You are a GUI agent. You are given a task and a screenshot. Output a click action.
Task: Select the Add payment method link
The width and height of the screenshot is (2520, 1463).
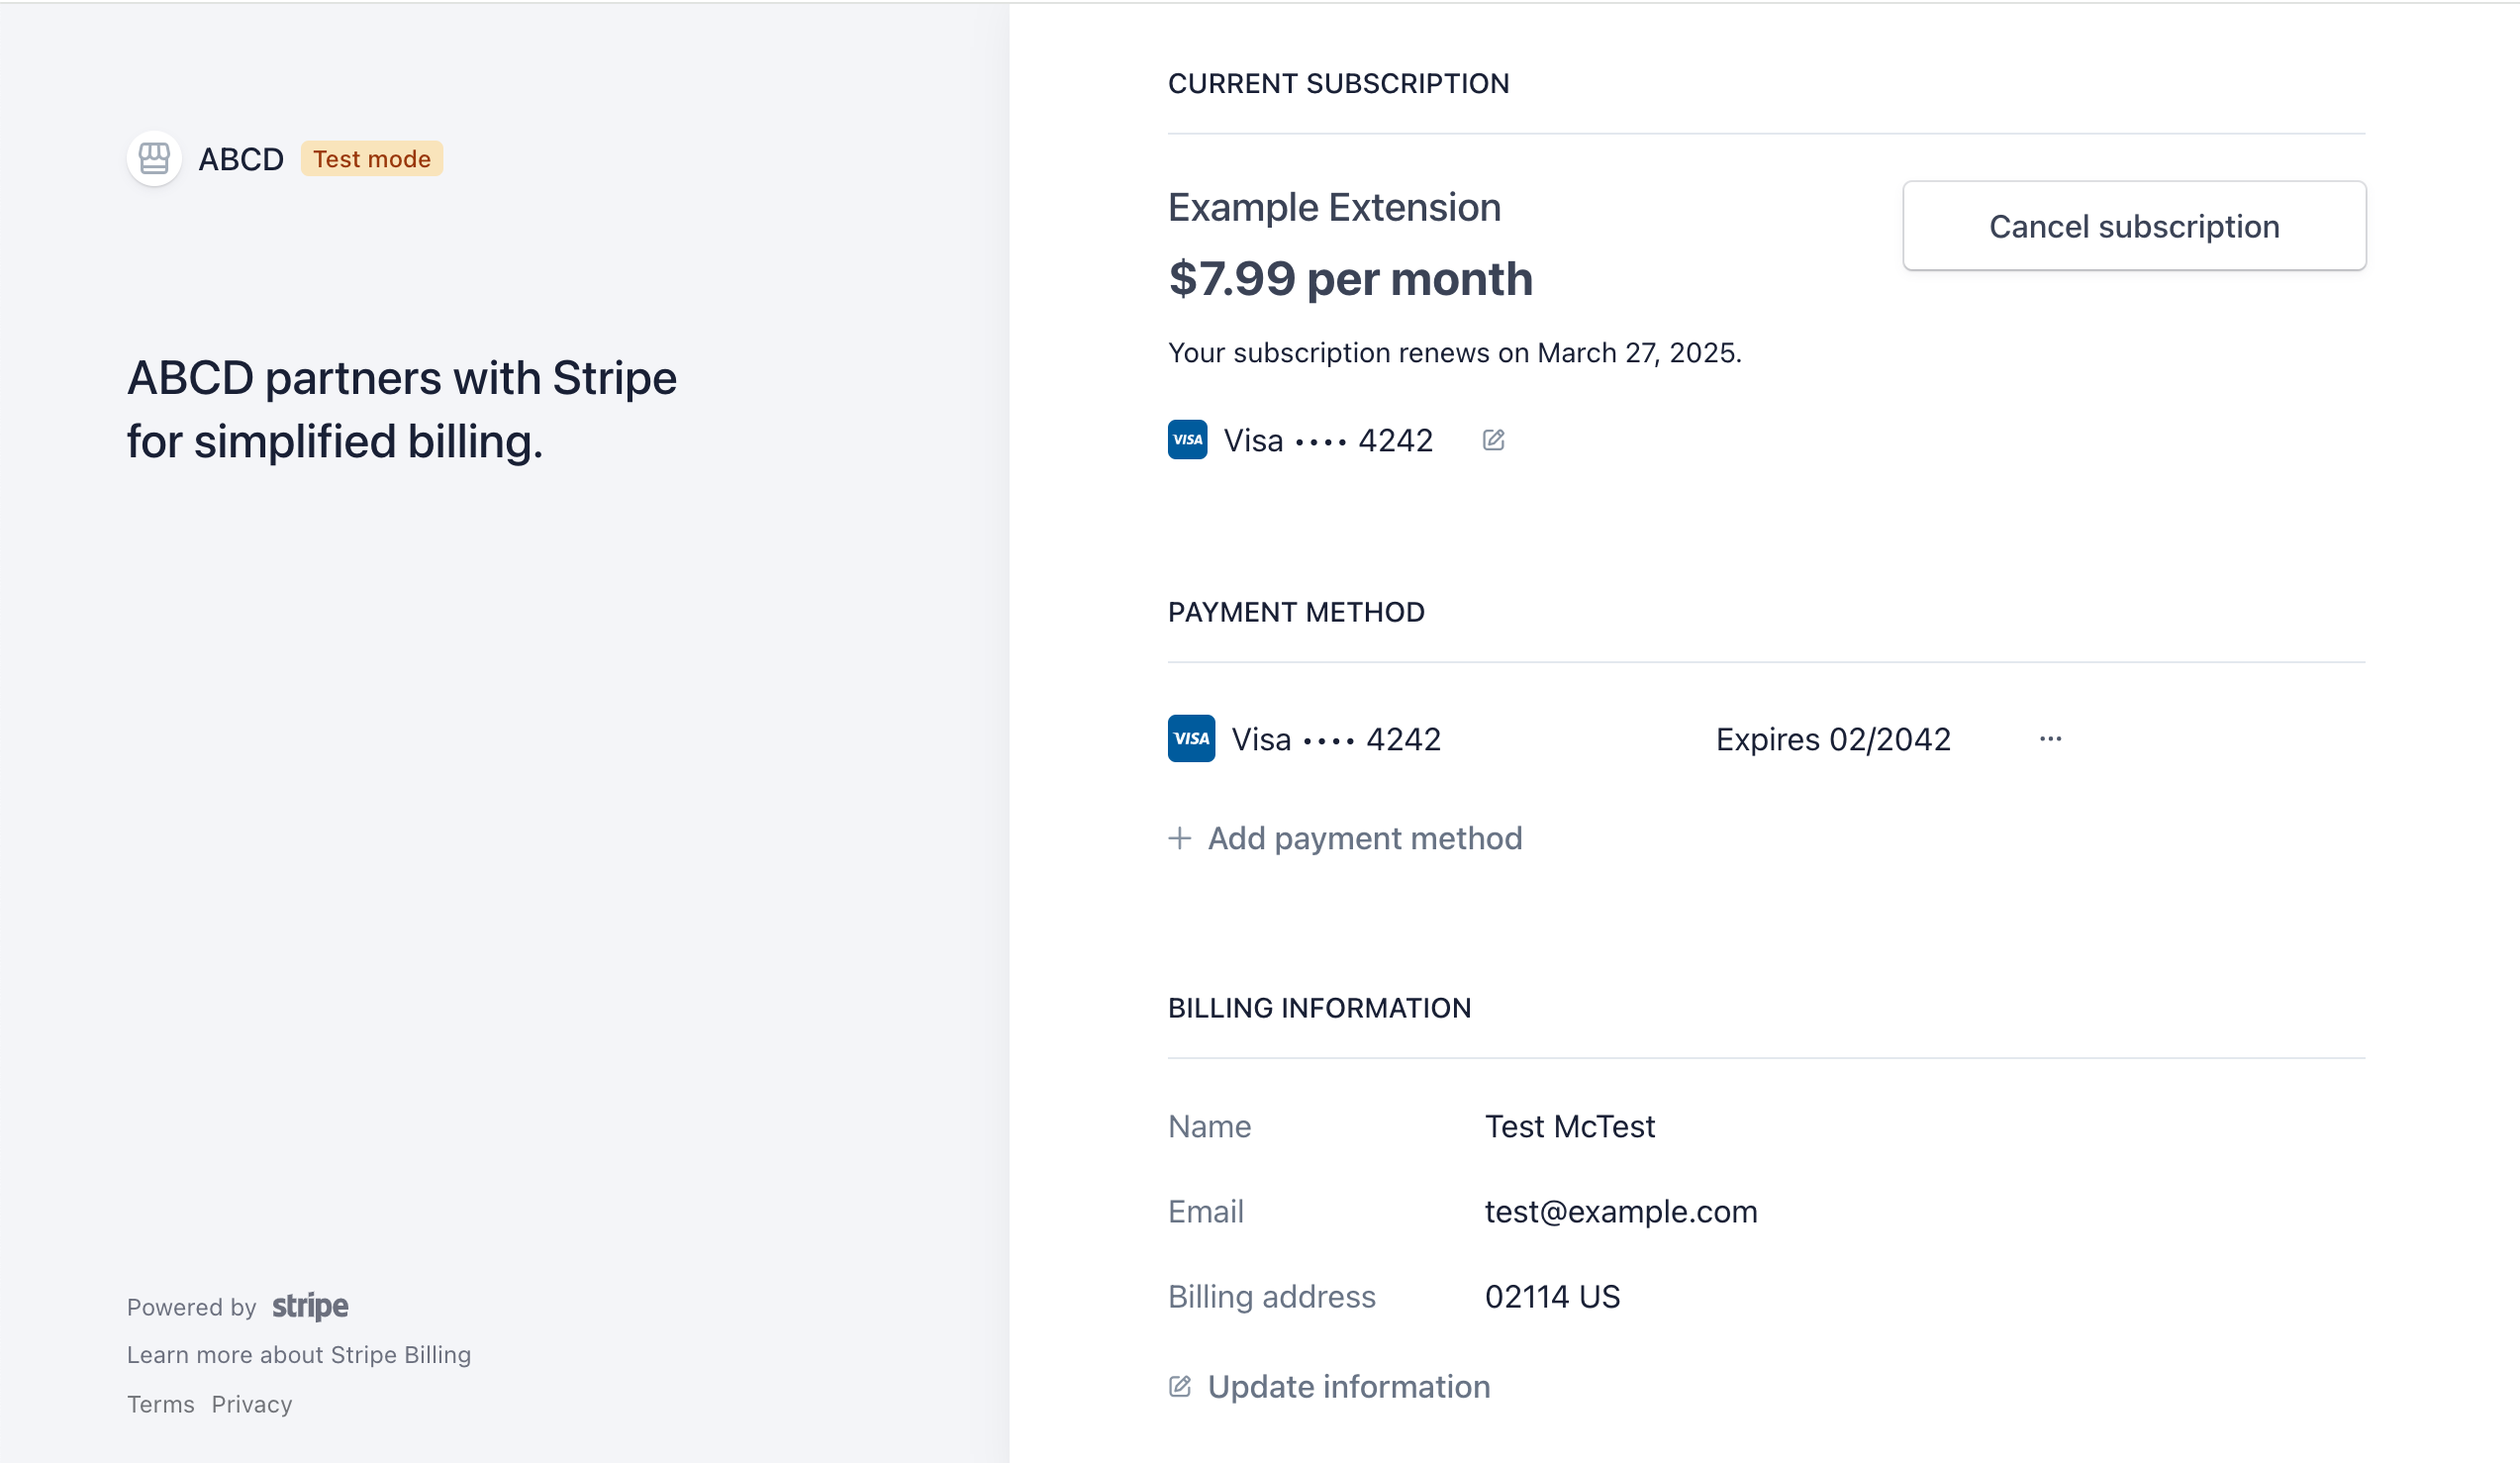point(1364,838)
